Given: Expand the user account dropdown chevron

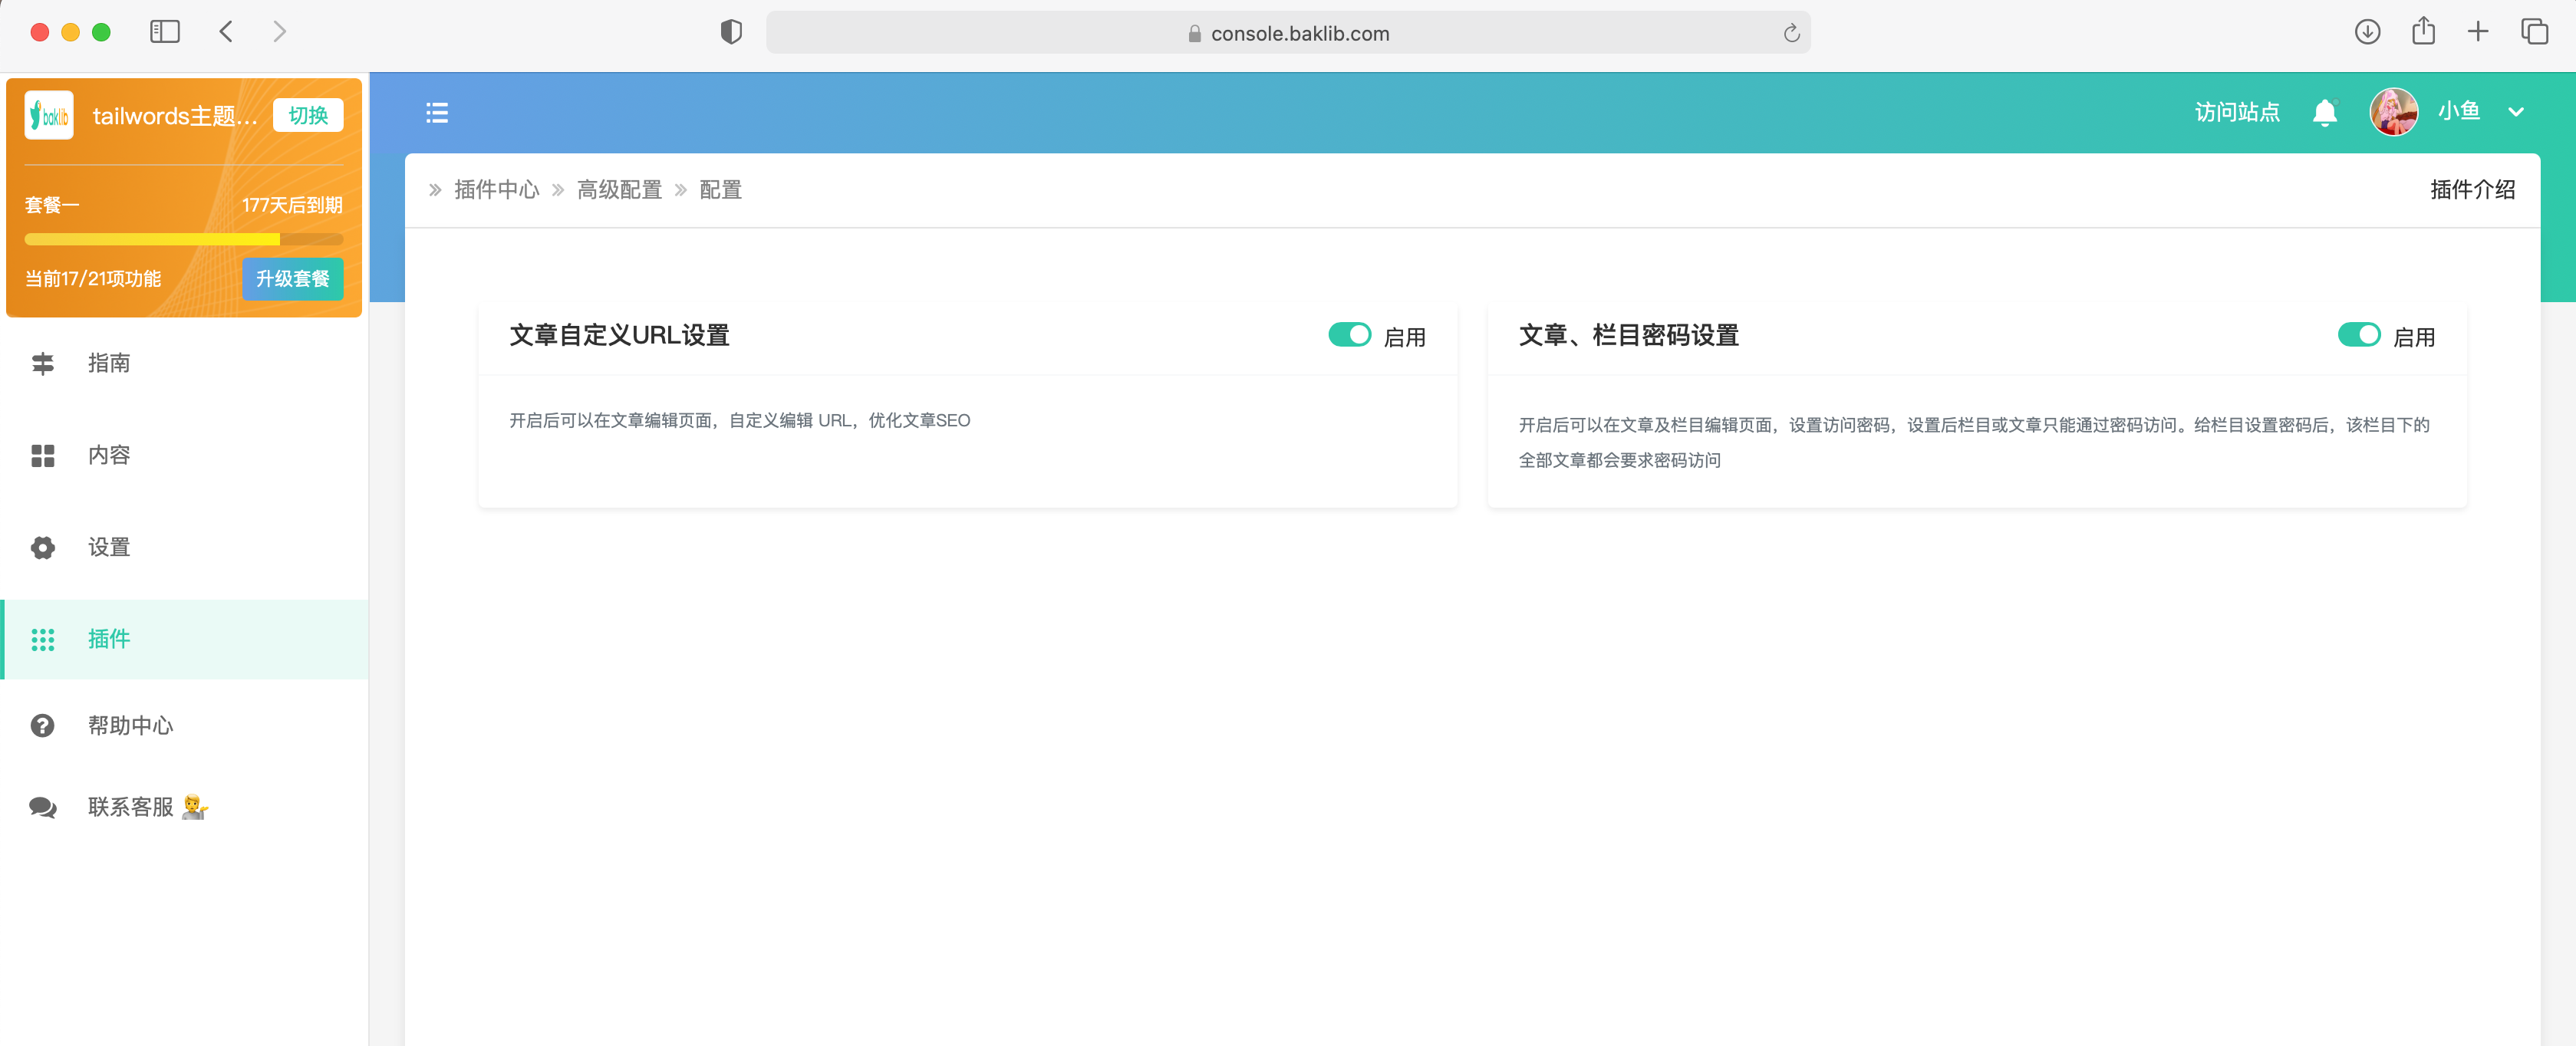Looking at the screenshot, I should tap(2516, 113).
